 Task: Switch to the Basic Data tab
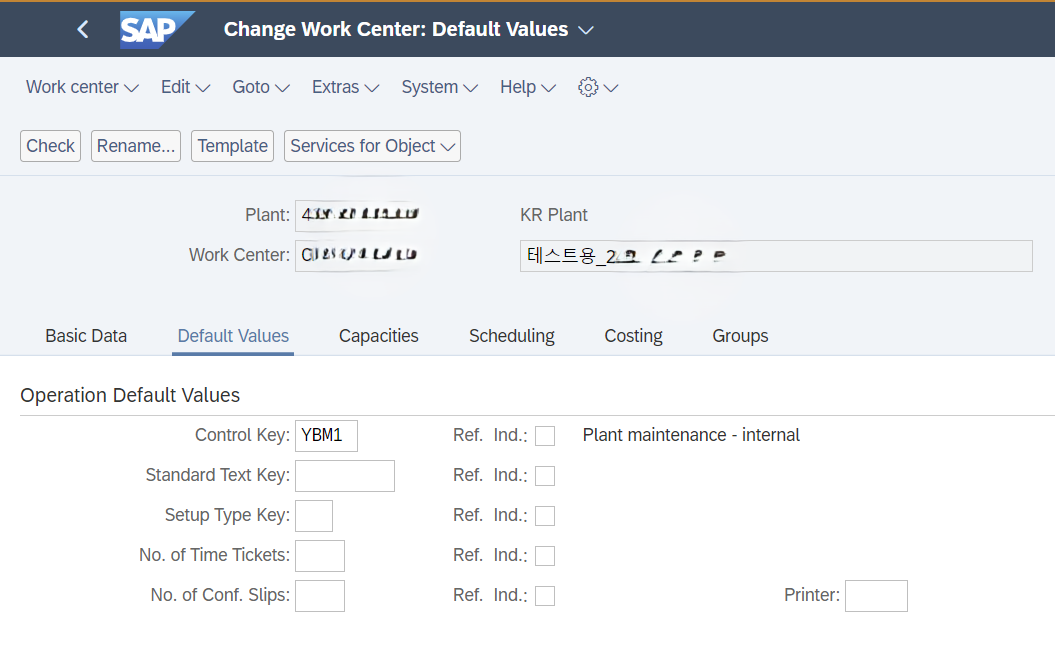(x=86, y=336)
